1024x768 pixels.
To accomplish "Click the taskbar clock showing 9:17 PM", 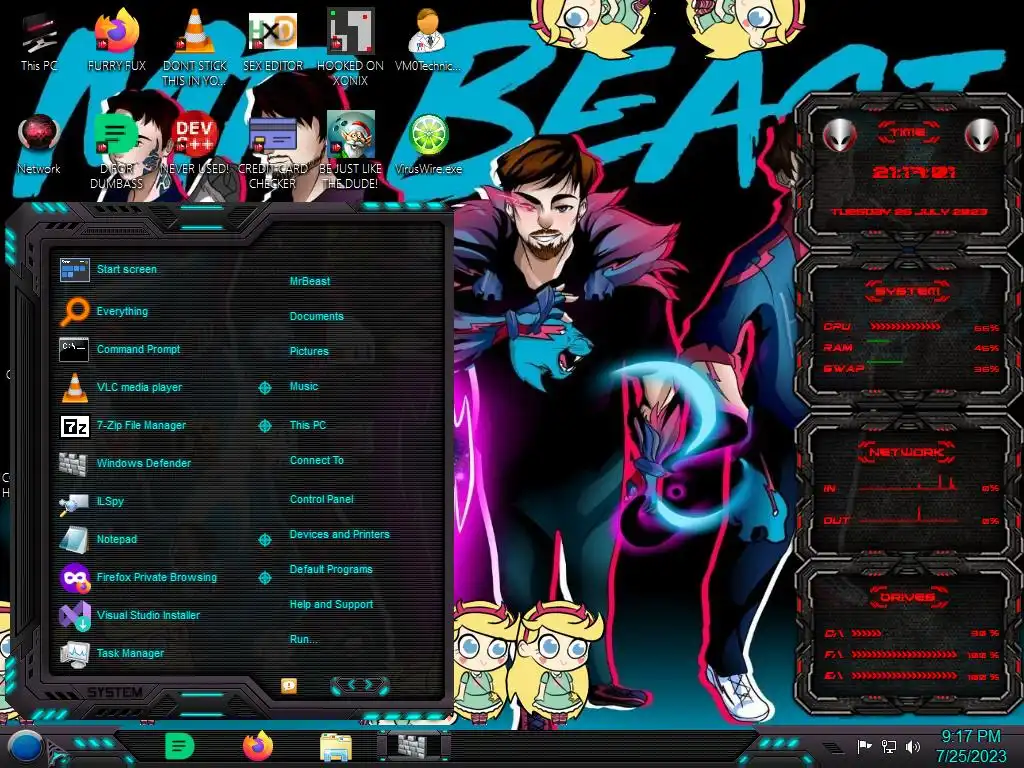I will [x=970, y=746].
